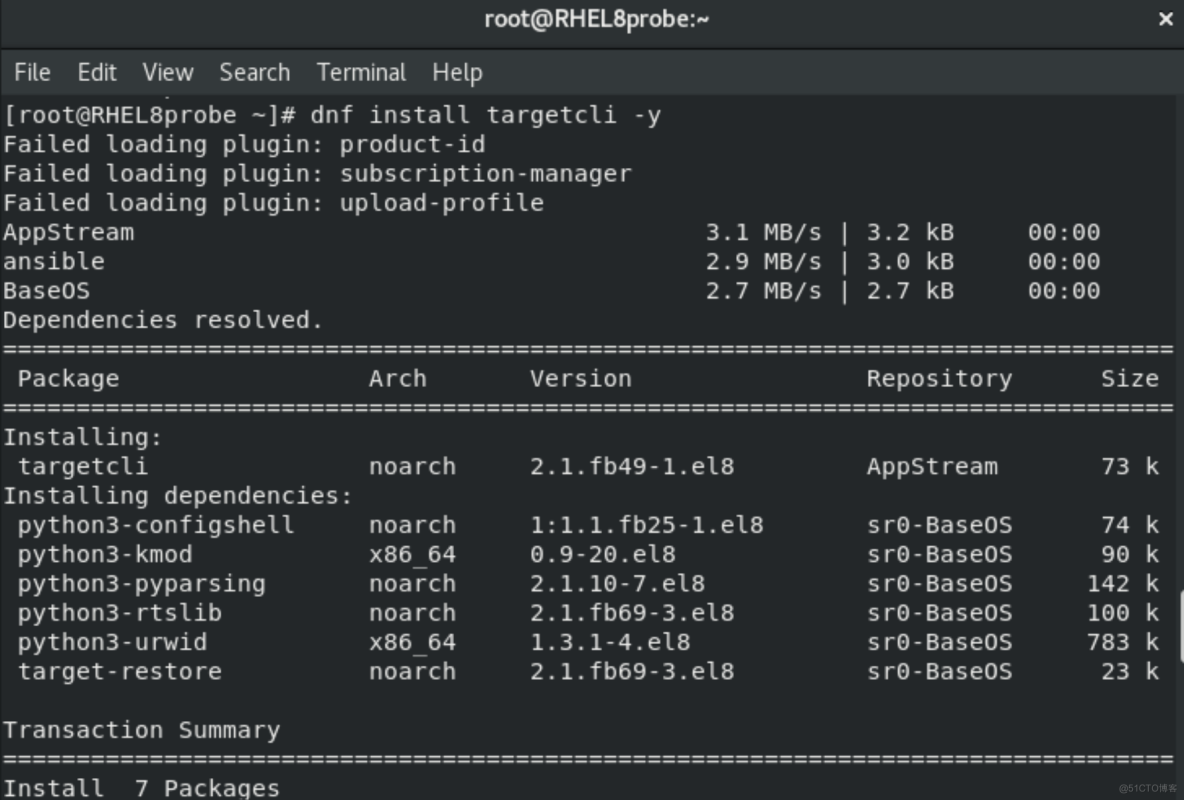Click the 783 k size value

tap(1122, 643)
